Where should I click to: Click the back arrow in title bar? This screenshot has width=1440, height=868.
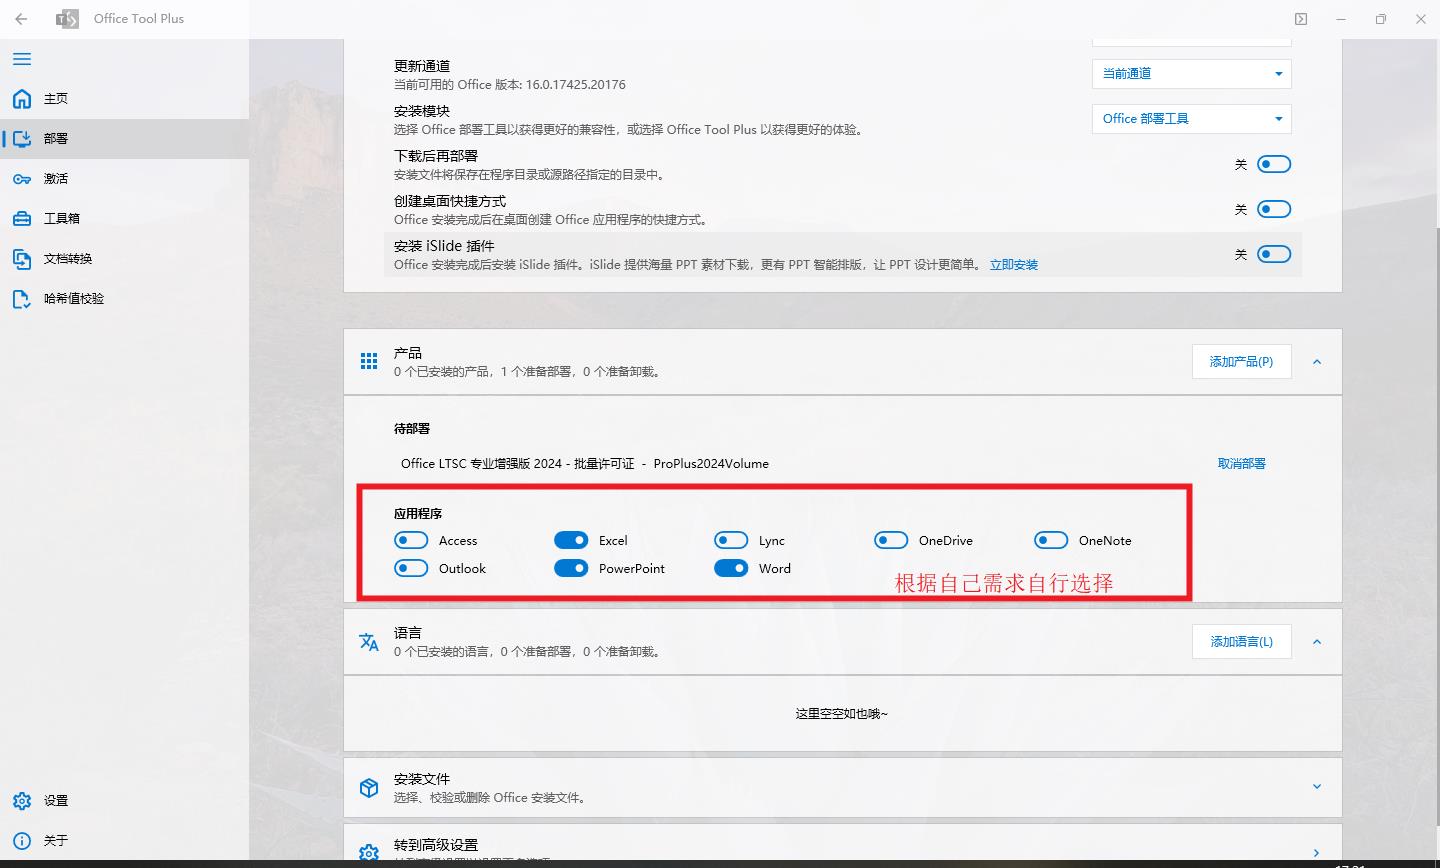20,18
